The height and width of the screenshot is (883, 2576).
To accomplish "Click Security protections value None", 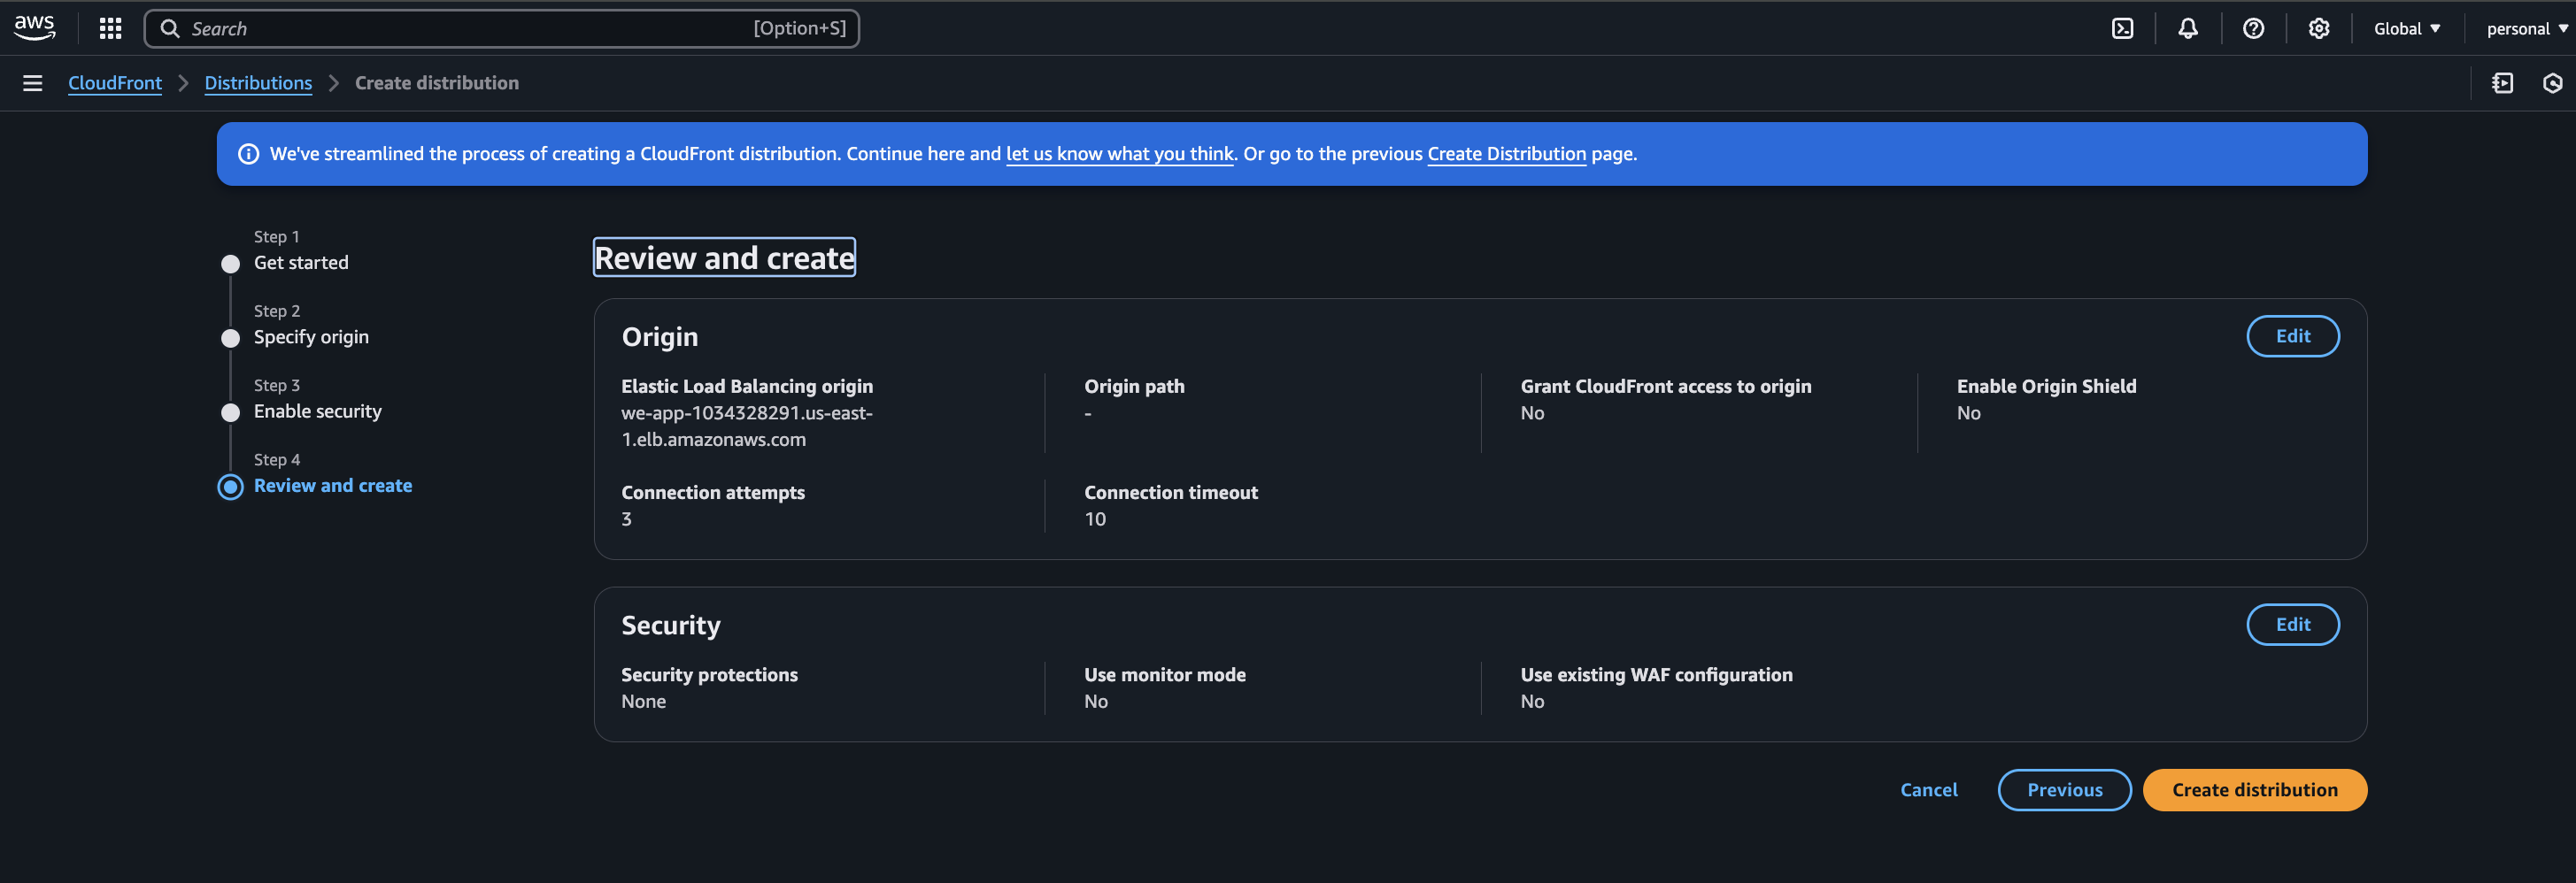I will click(643, 701).
